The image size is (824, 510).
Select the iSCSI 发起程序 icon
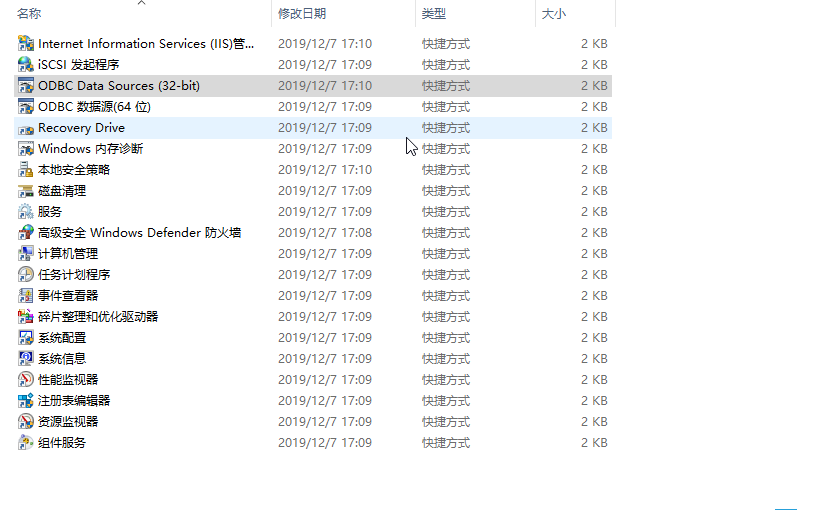click(25, 65)
